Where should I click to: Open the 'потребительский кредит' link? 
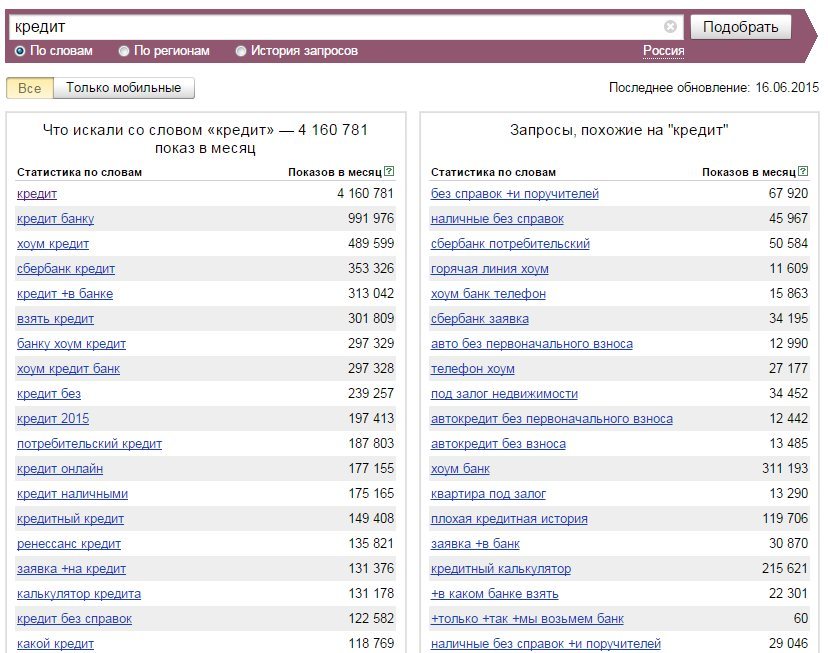tap(89, 444)
